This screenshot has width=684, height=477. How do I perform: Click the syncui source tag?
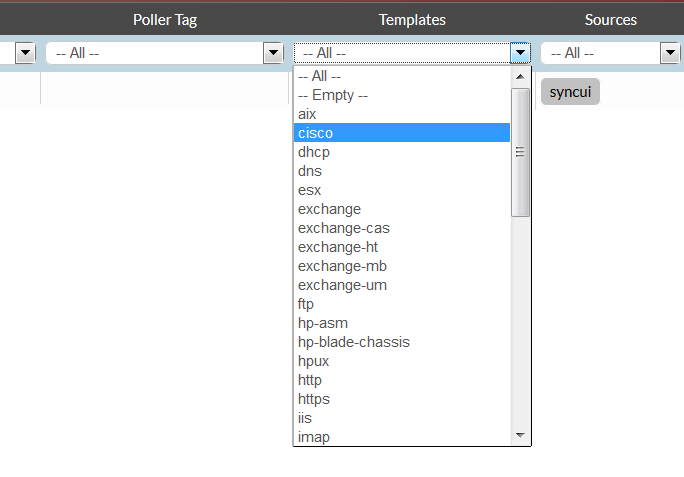click(570, 91)
